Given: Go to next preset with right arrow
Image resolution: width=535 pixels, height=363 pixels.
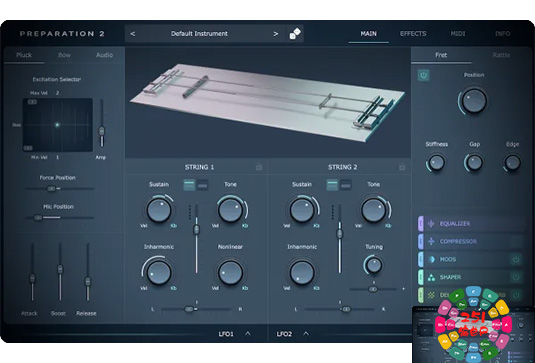Looking at the screenshot, I should tap(275, 34).
